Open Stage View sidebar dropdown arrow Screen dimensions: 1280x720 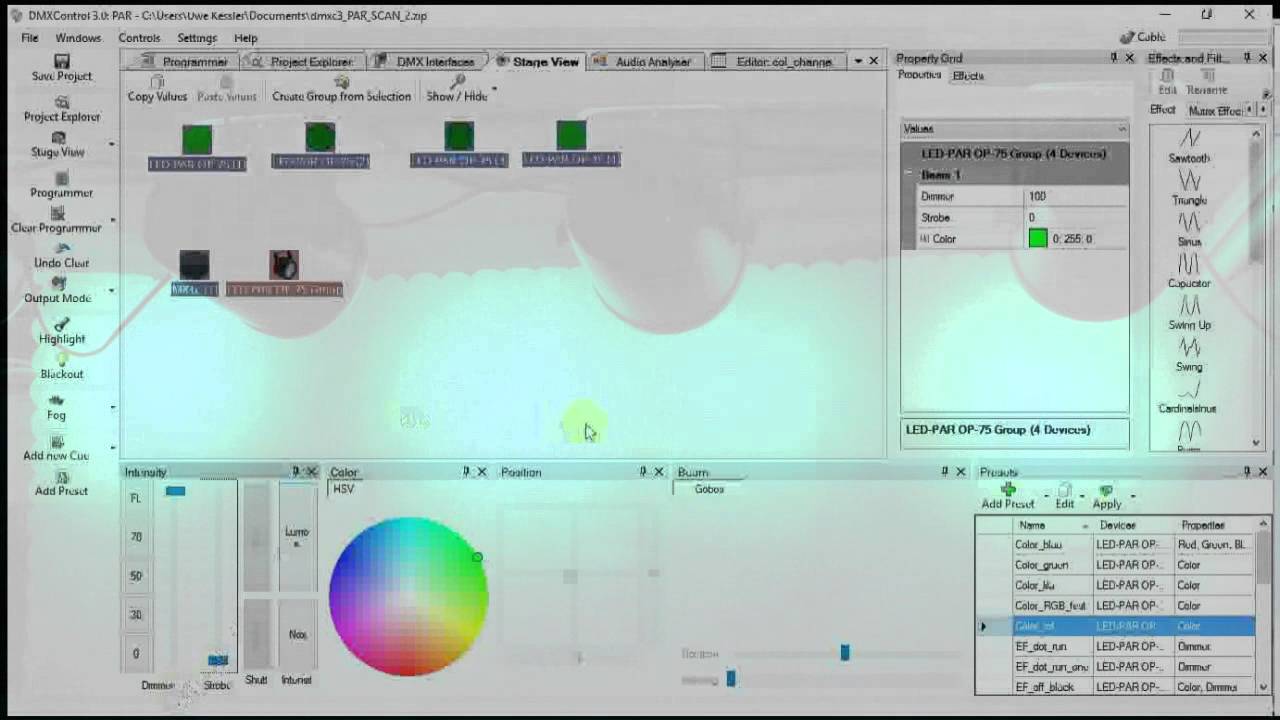tap(112, 144)
